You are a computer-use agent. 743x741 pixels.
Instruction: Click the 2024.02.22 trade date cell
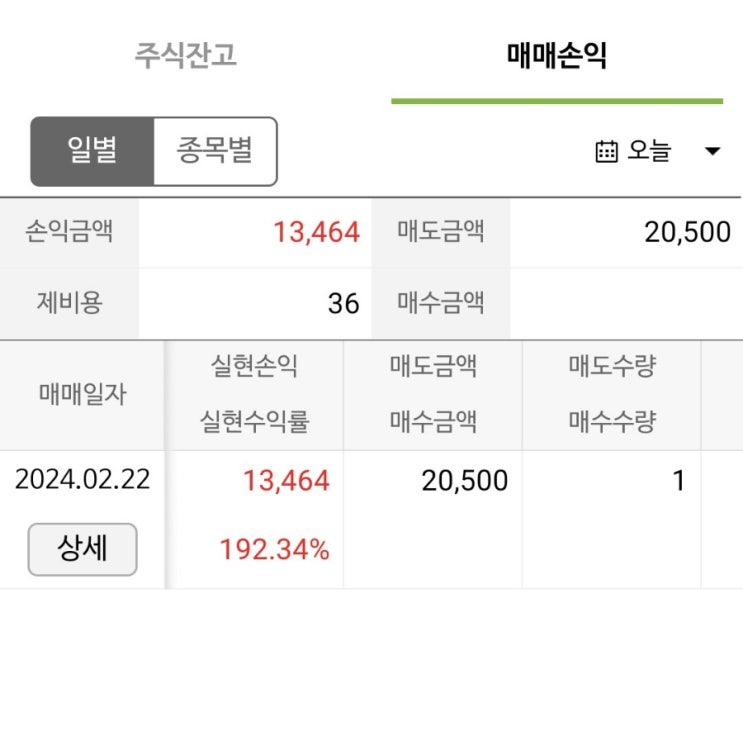coord(82,480)
